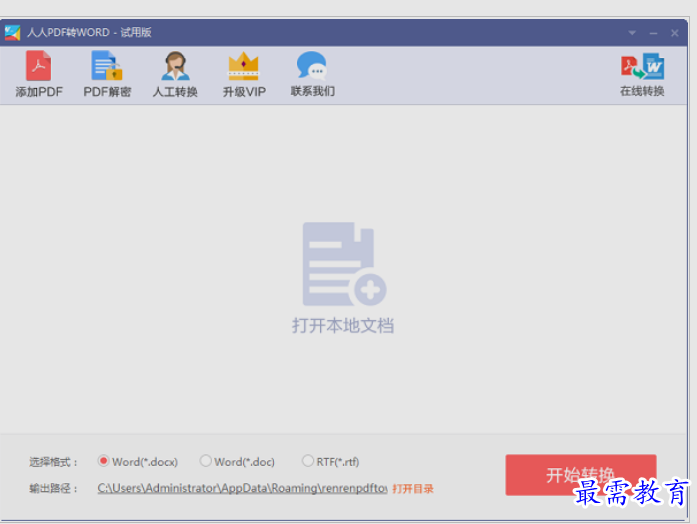697x524 pixels.
Task: Select 人工转换 manual conversion icon
Action: [x=175, y=66]
